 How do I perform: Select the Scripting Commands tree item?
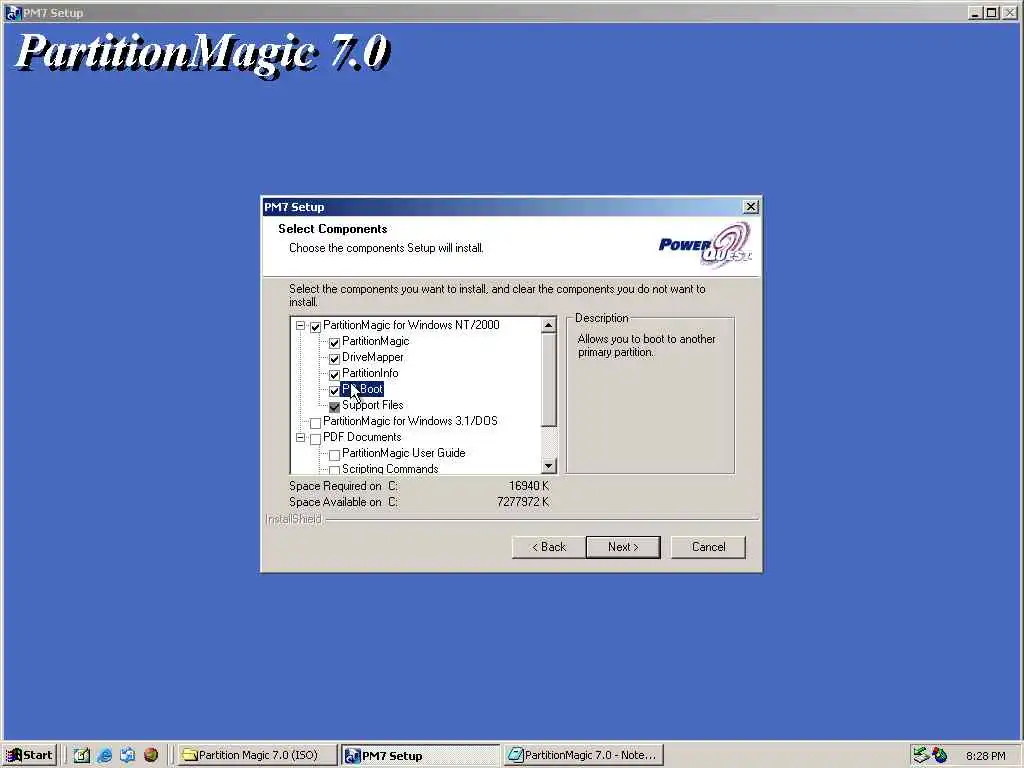point(390,469)
